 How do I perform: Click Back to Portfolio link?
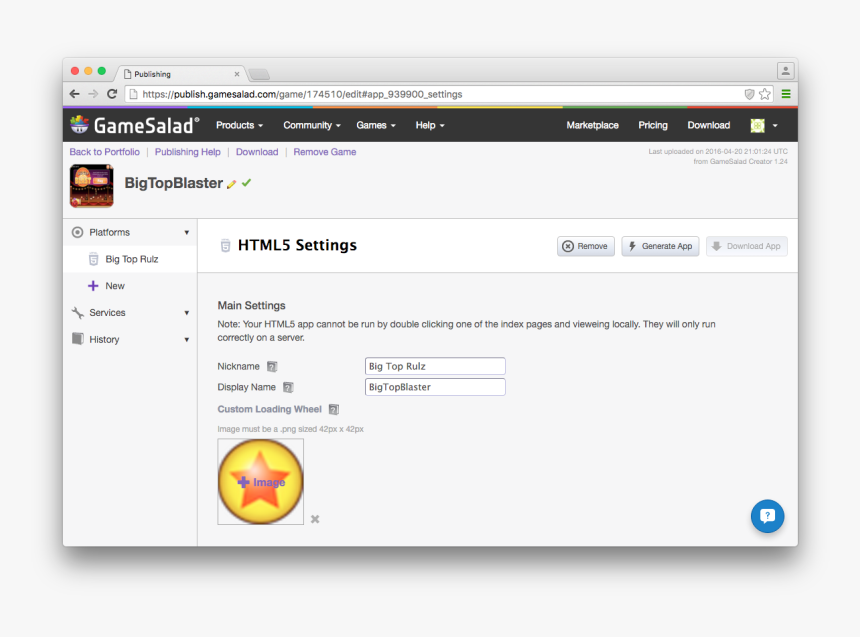(105, 152)
